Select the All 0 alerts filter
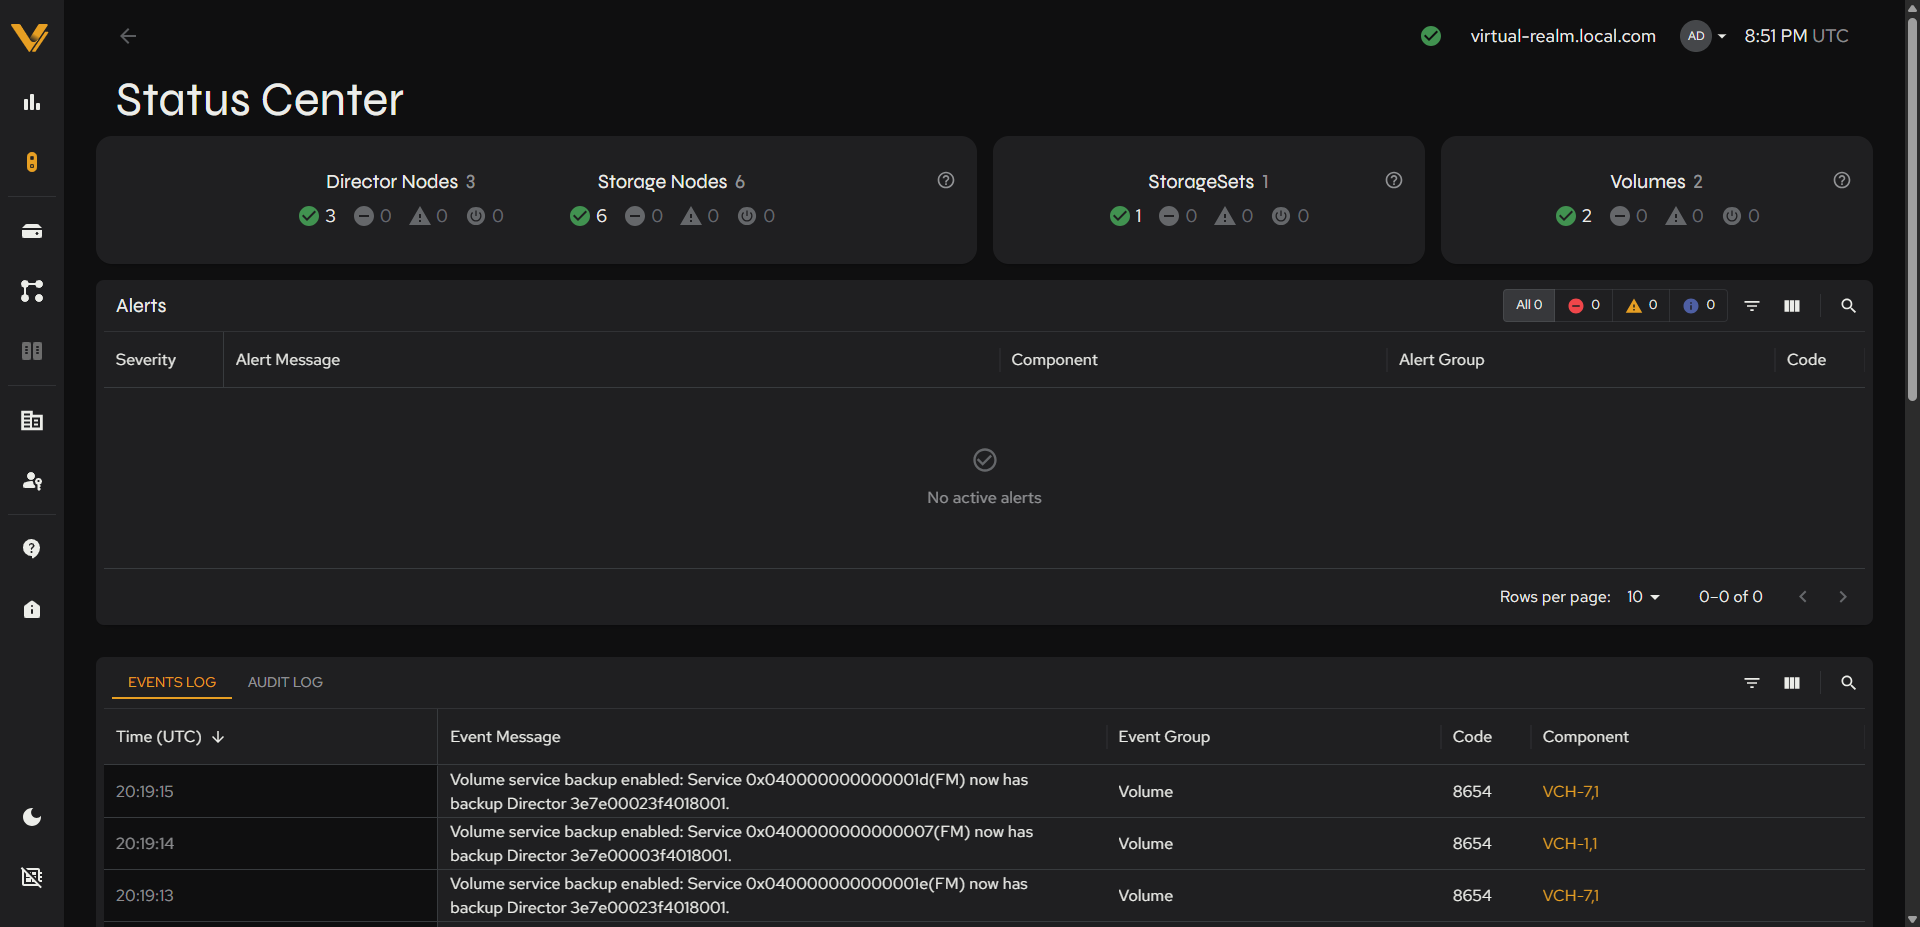Screen dimensions: 1920x927 coord(1529,305)
